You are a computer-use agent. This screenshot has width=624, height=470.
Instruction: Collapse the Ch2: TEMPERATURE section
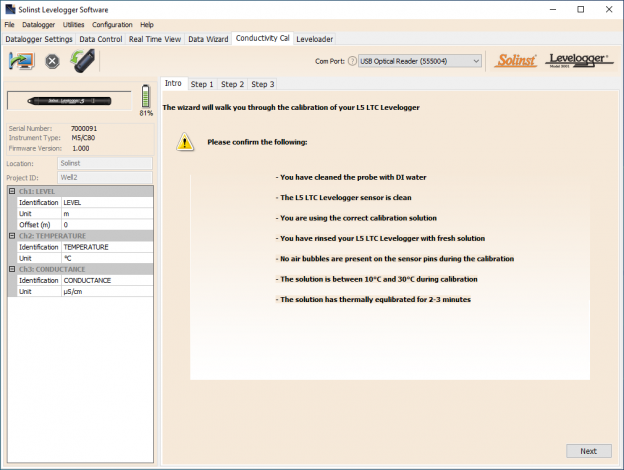12,235
